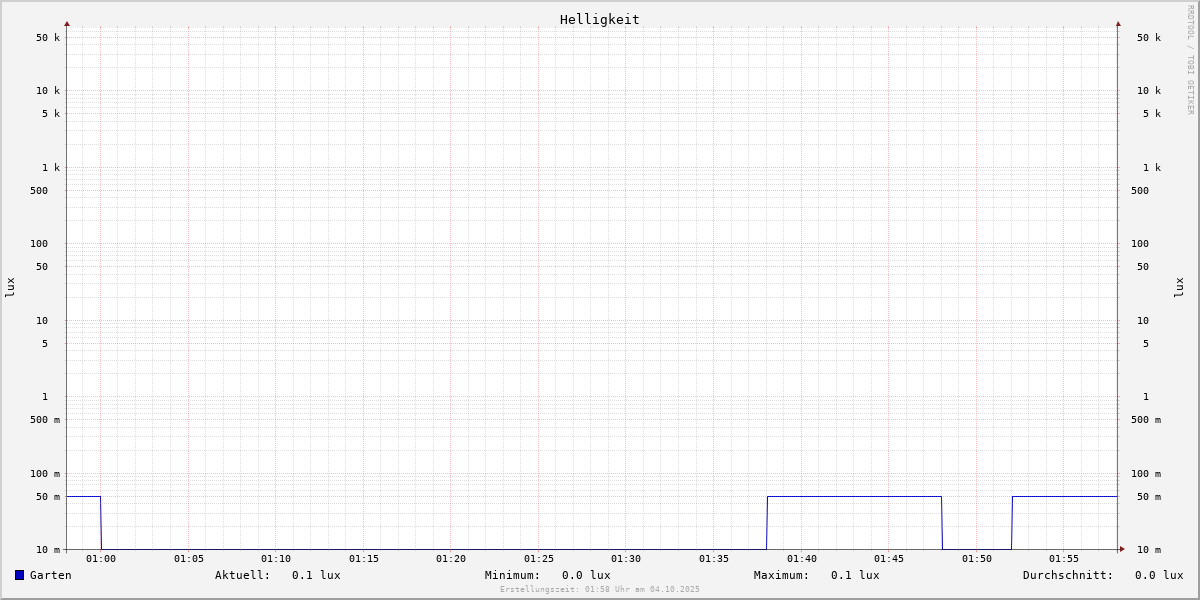Screen dimensions: 1200x600
Task: Click the 01:55 time axis label
Action: (1064, 559)
